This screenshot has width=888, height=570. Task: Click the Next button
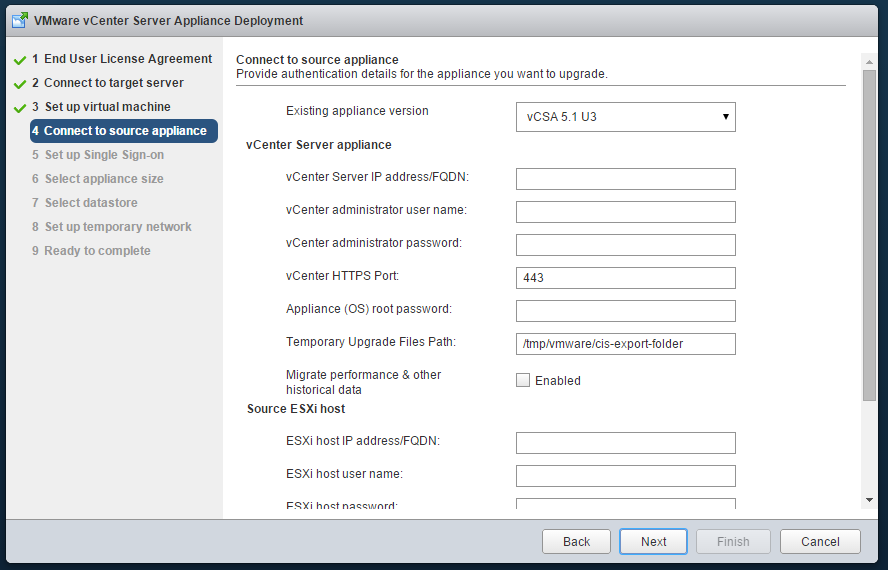click(654, 542)
